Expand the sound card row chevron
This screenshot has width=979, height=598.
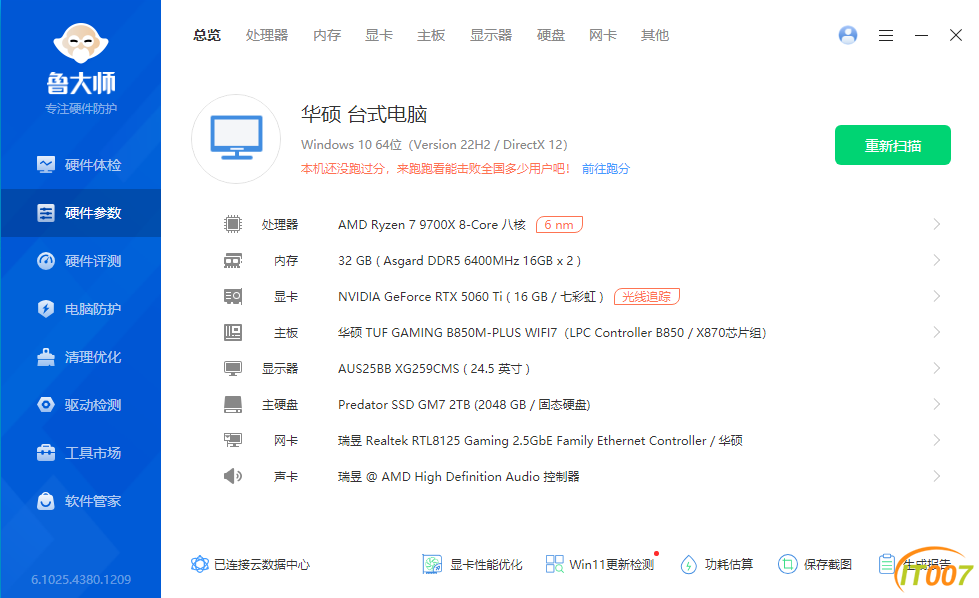tap(936, 476)
